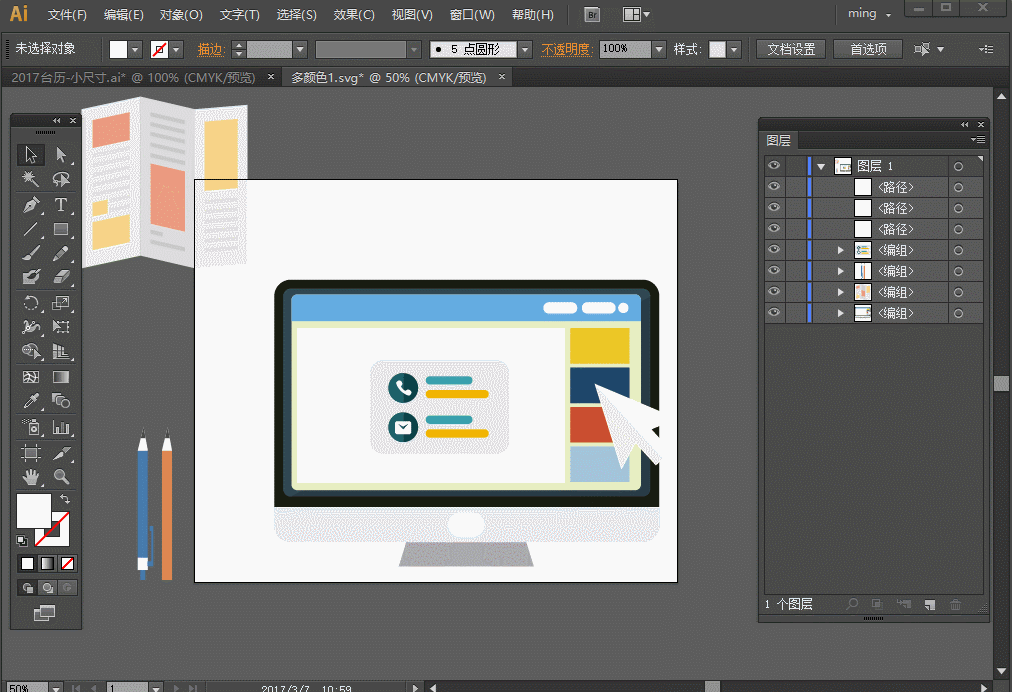Toggle visibility of second <路径> row
The height and width of the screenshot is (692, 1012).
point(774,208)
